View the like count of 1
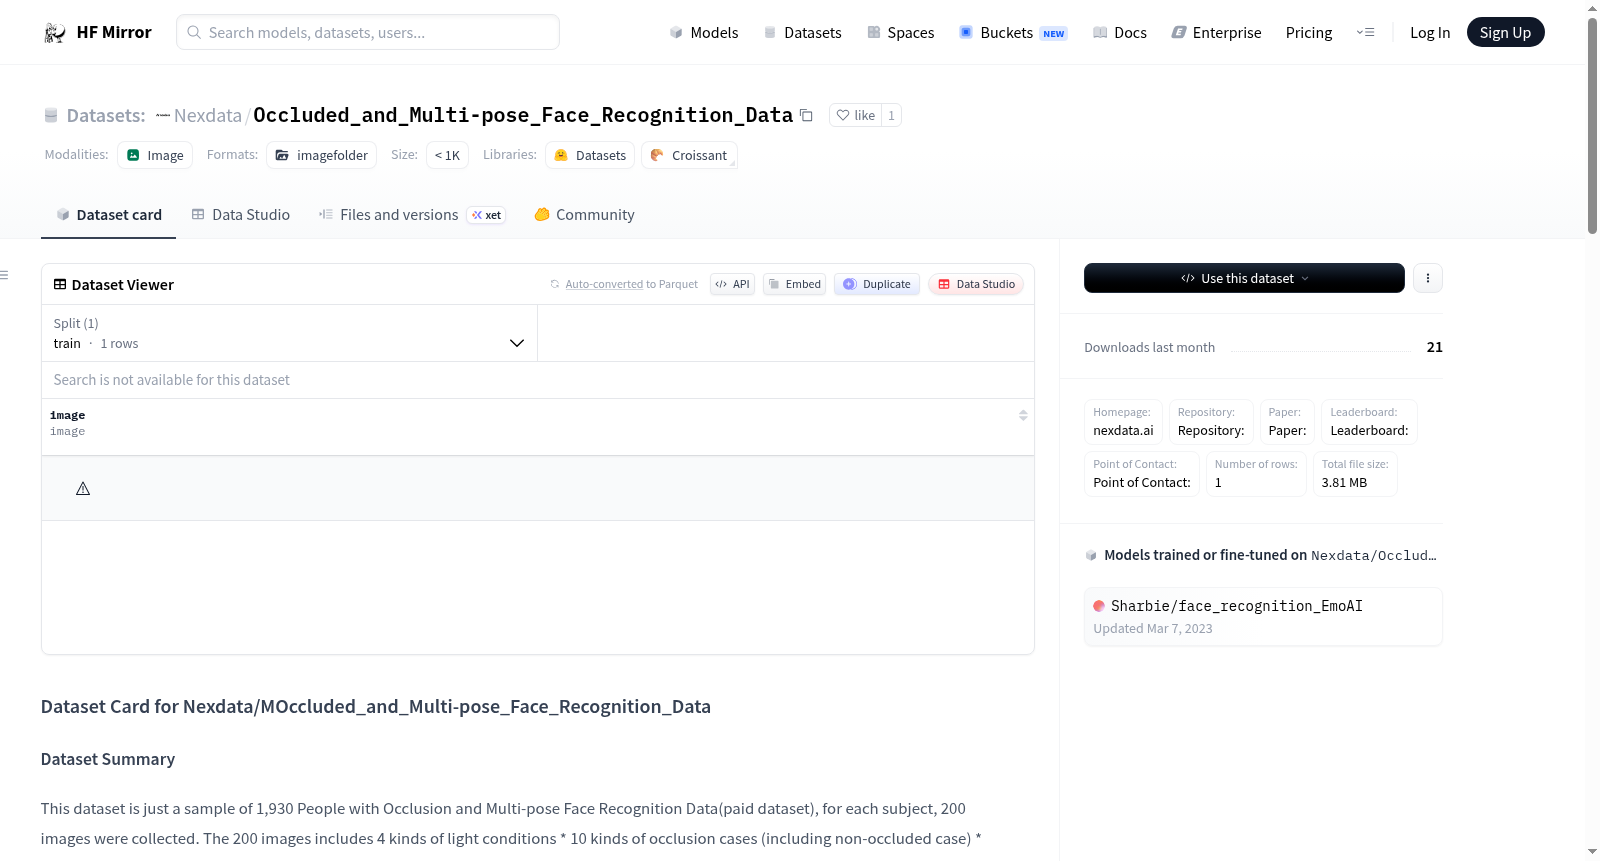Viewport: 1600px width, 861px height. tap(891, 115)
